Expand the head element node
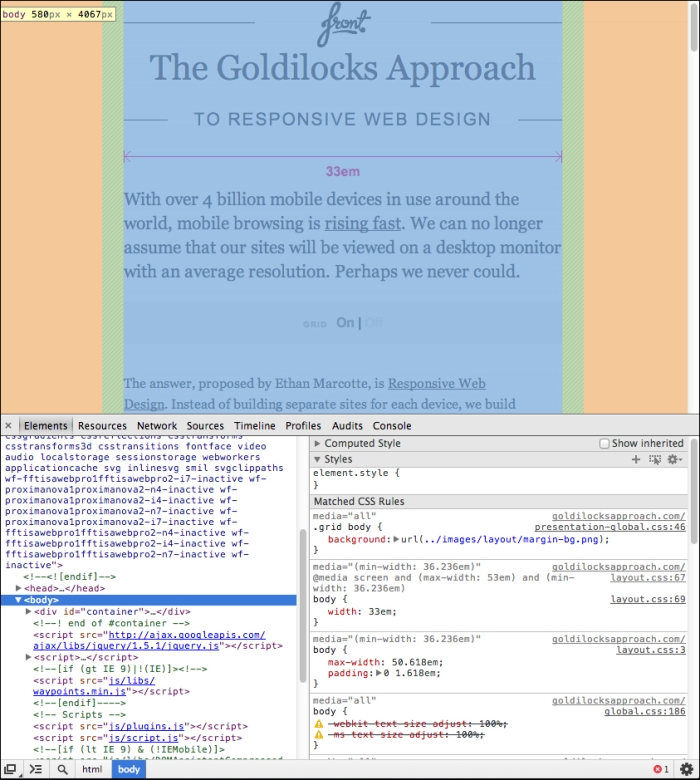The width and height of the screenshot is (700, 780). pos(18,588)
